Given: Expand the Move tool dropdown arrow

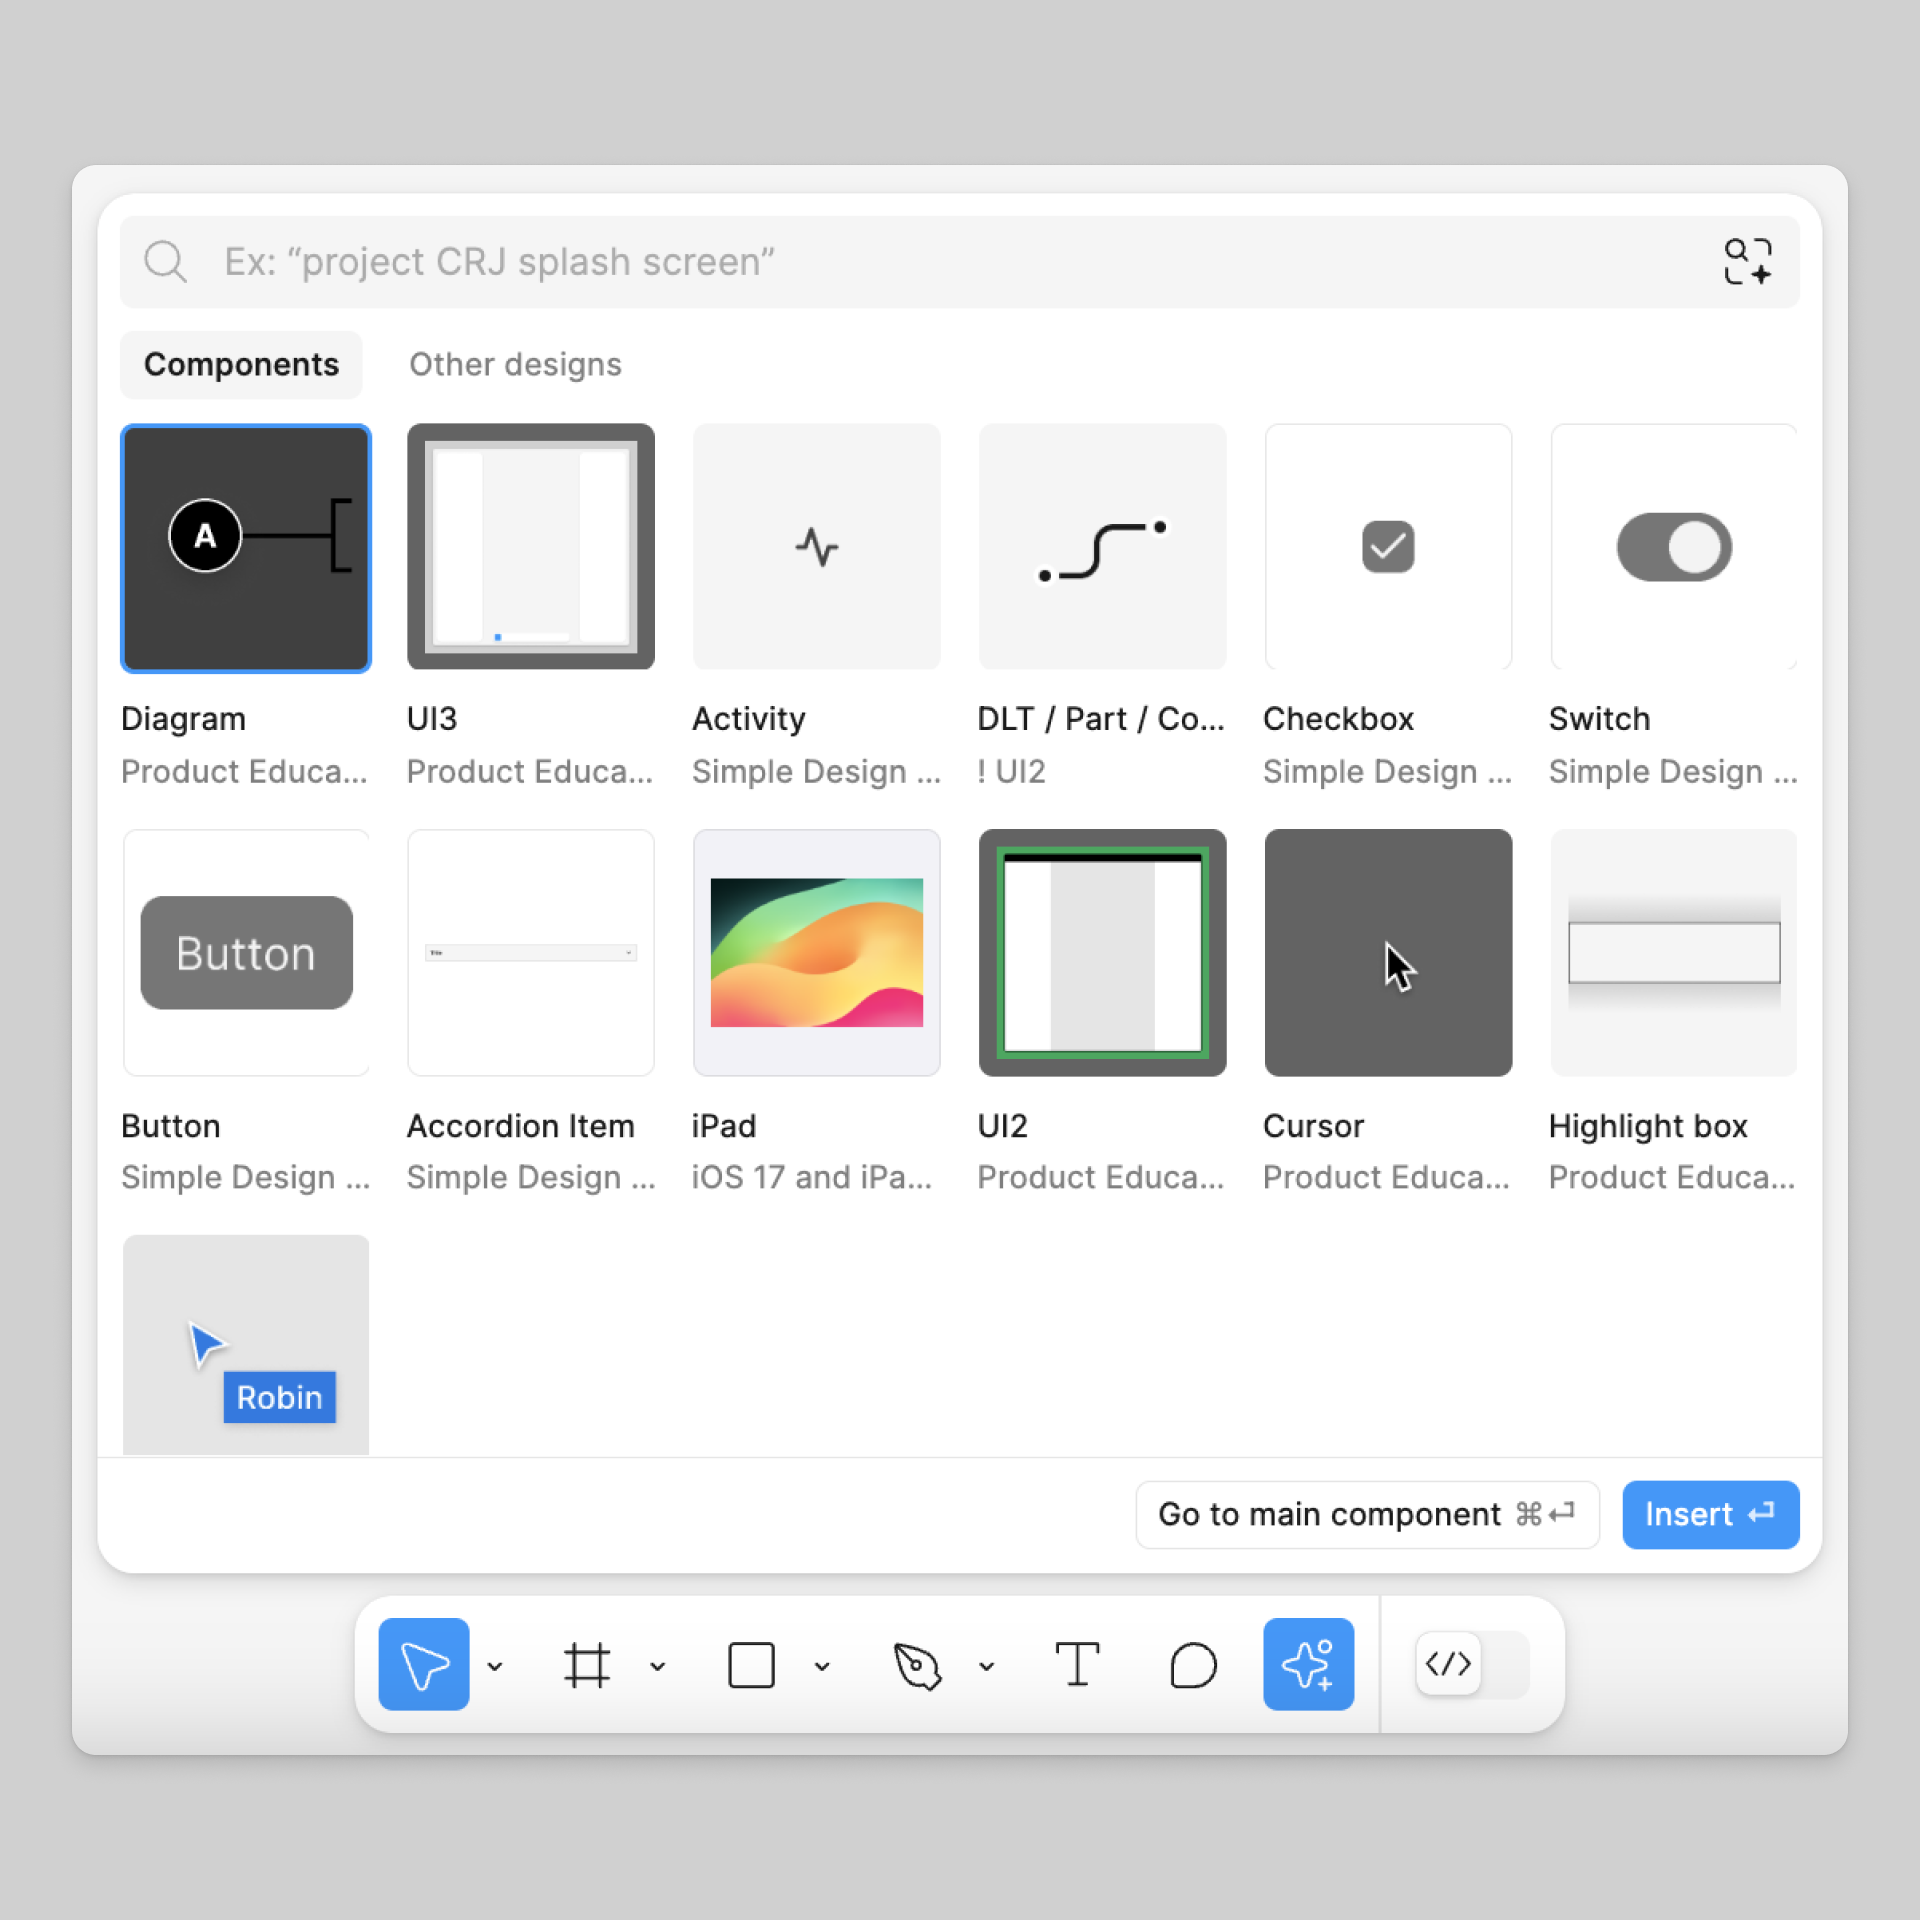Looking at the screenshot, I should 495,1666.
